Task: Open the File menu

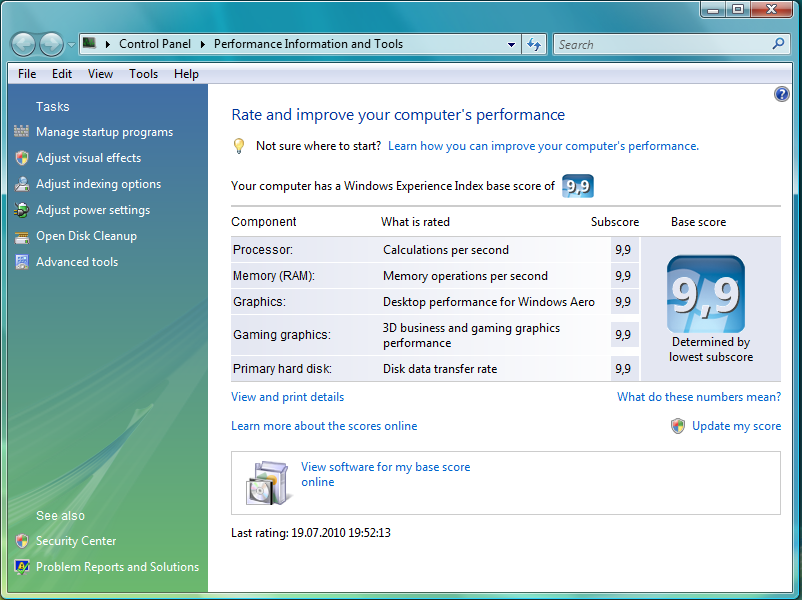Action: [x=27, y=74]
